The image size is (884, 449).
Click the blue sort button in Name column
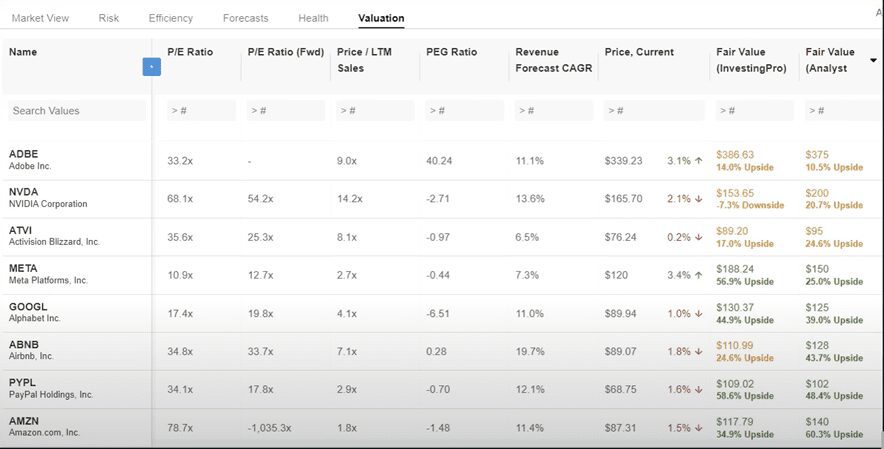click(x=151, y=67)
